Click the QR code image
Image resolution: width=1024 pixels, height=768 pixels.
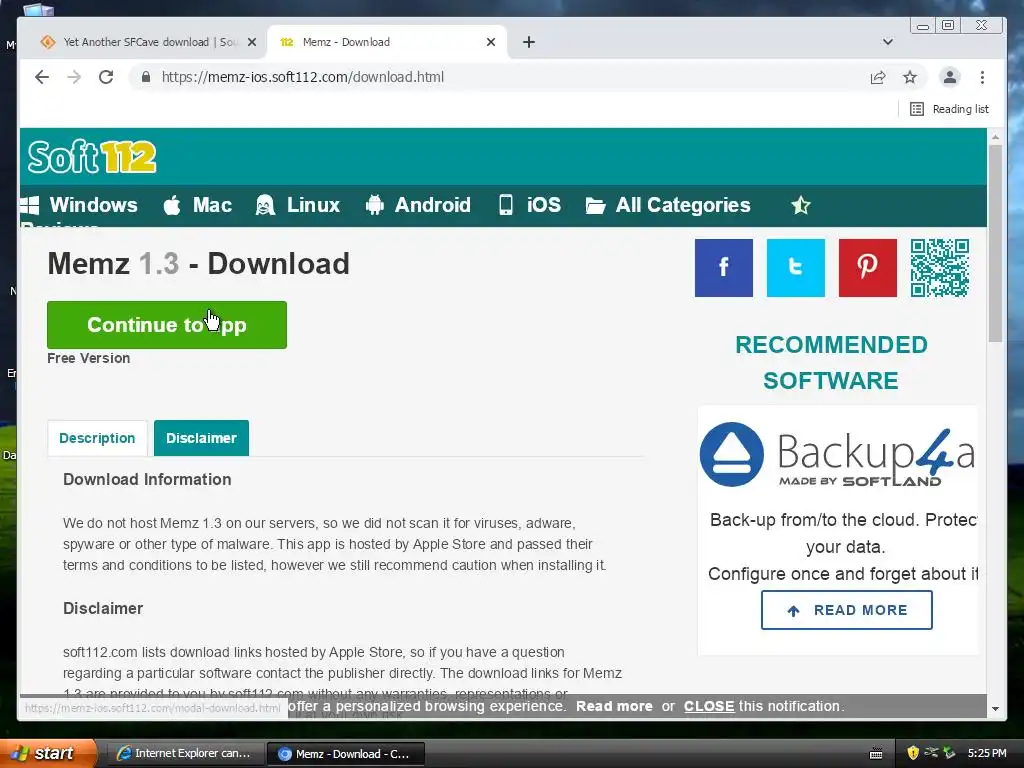tap(940, 268)
